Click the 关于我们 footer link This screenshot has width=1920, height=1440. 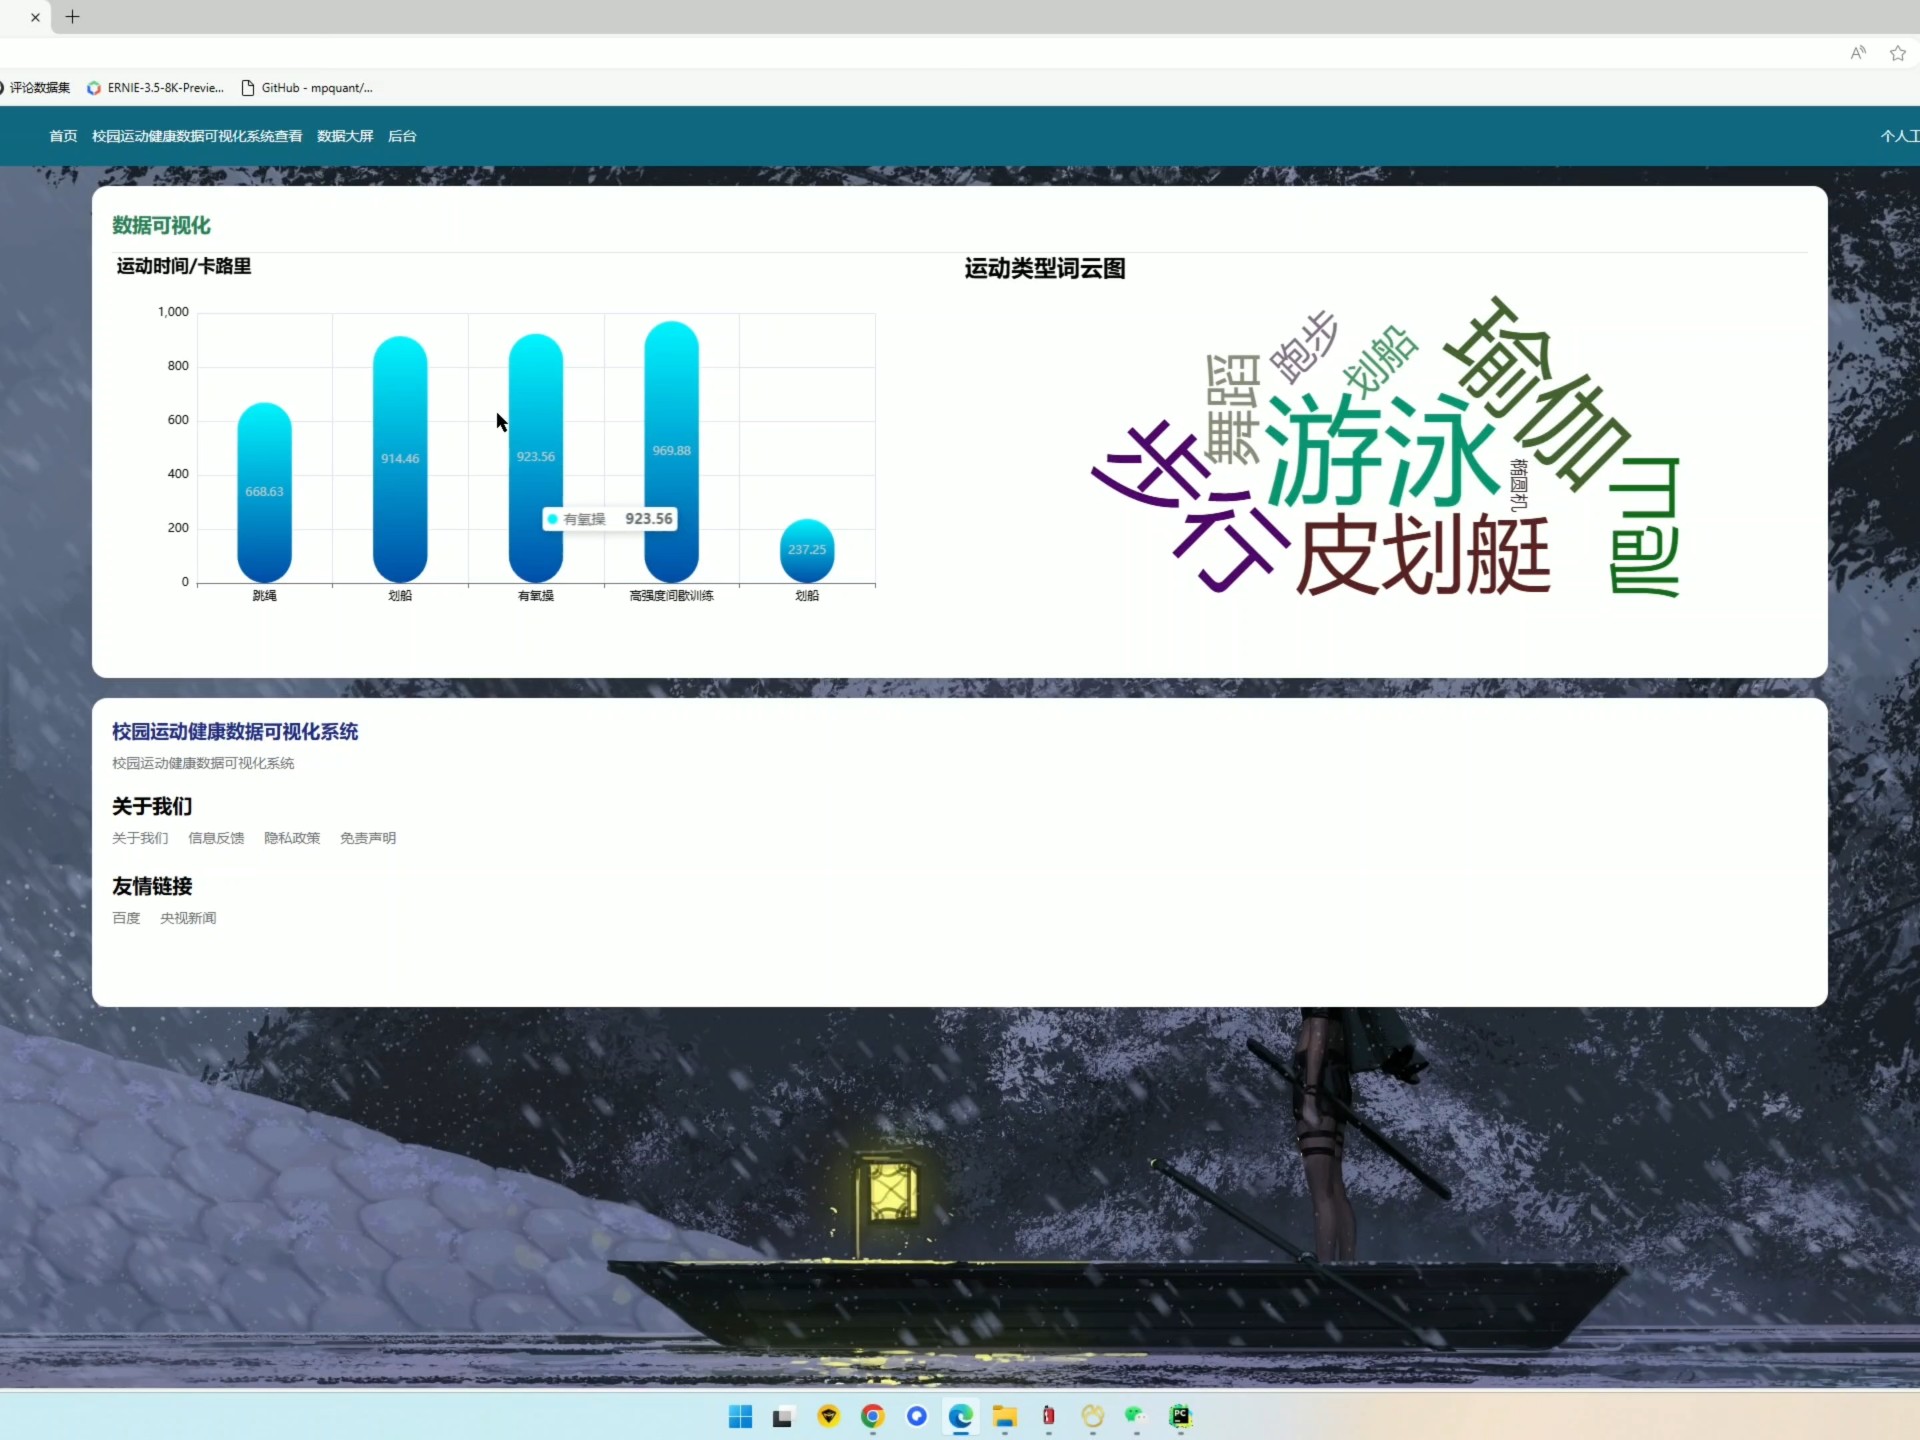[140, 838]
